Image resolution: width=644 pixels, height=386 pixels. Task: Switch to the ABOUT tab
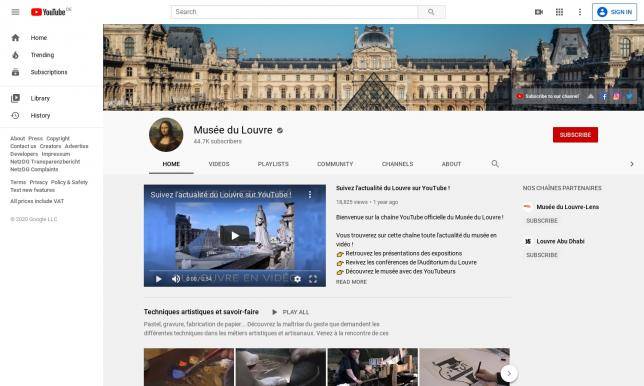tap(451, 164)
